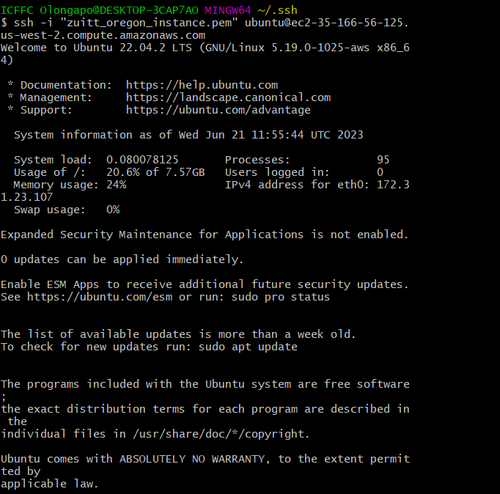The height and width of the screenshot is (494, 500).
Task: Click the System load value 0.080078125
Action: click(x=142, y=160)
